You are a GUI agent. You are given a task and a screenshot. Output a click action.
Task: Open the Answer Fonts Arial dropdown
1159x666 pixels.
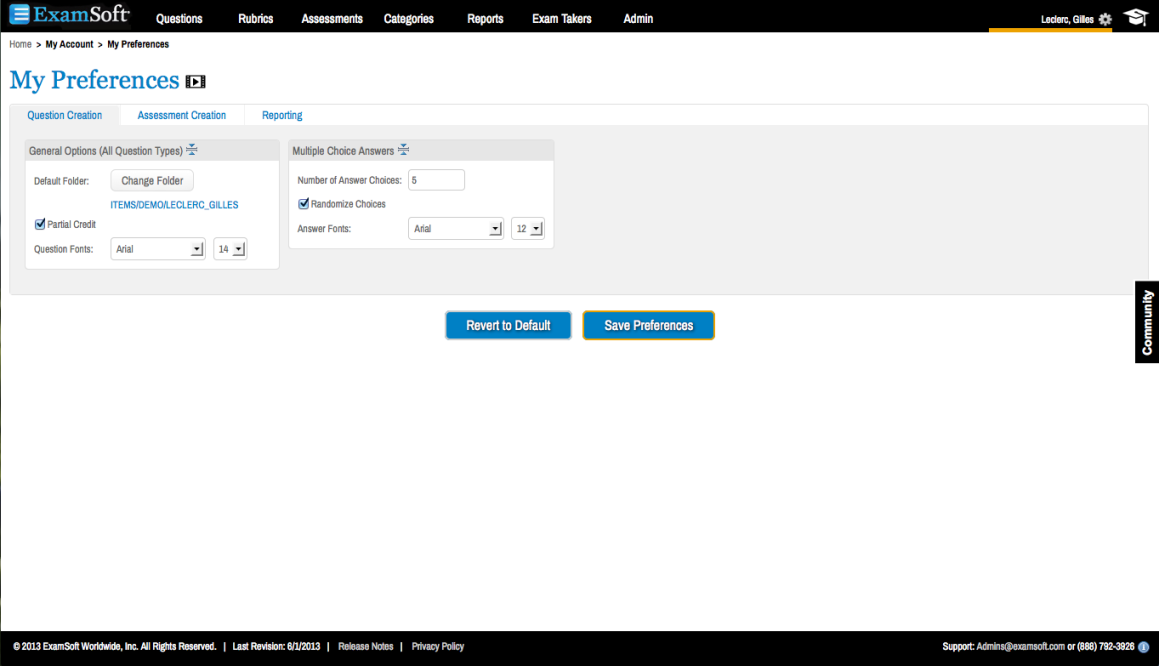pos(455,229)
